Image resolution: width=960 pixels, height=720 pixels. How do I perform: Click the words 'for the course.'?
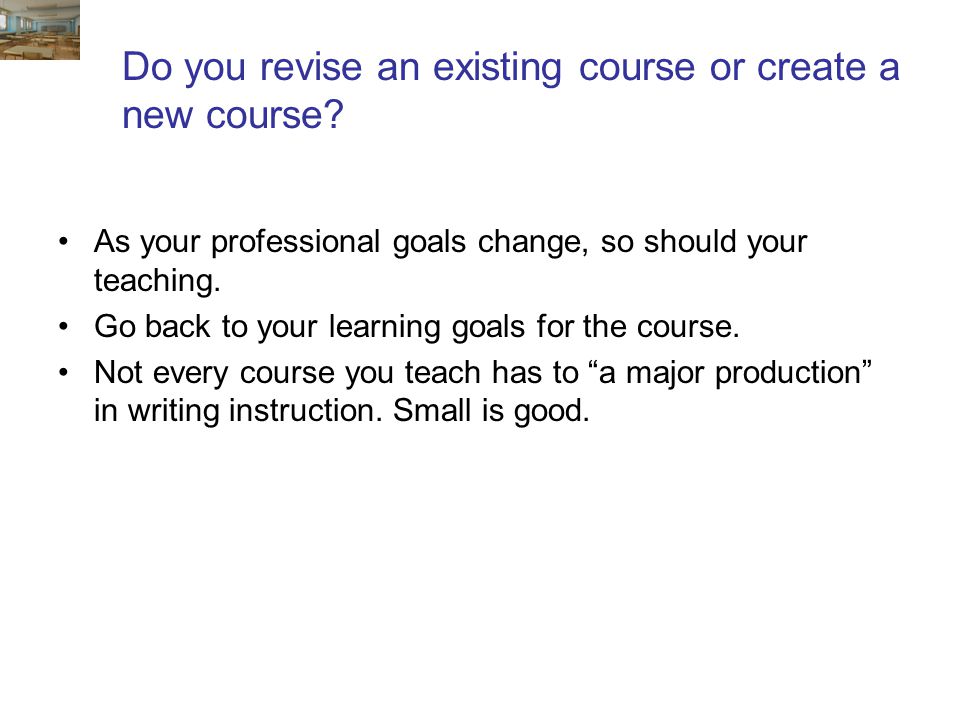point(638,326)
